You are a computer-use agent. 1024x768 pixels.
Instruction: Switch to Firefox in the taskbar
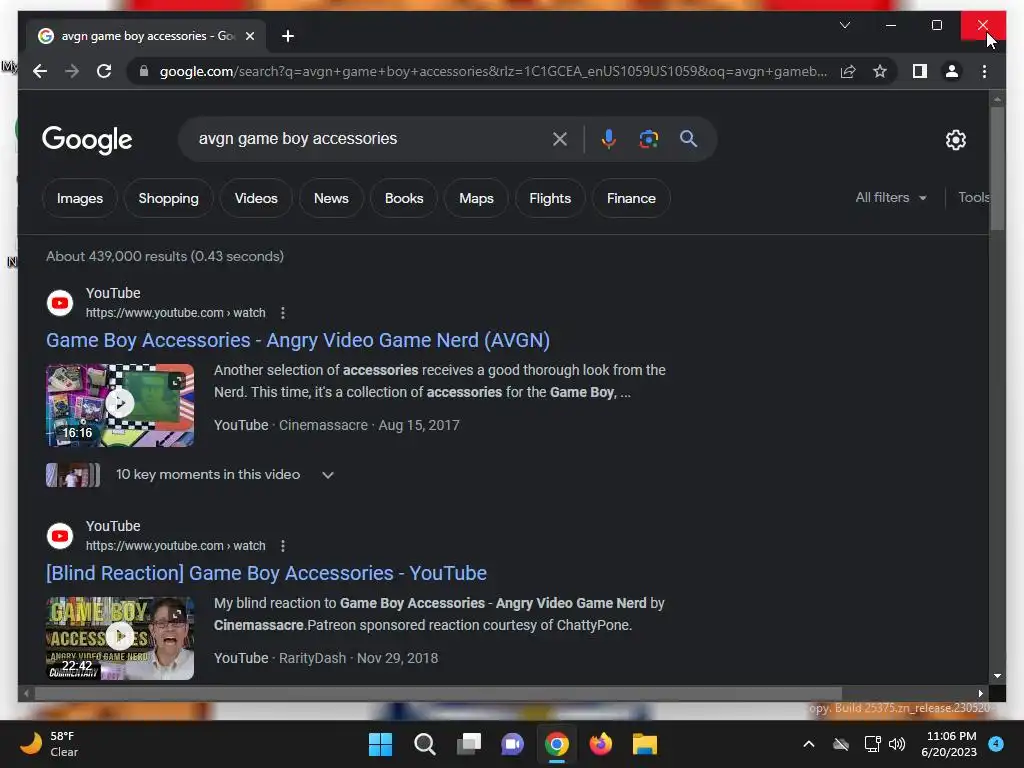click(600, 744)
